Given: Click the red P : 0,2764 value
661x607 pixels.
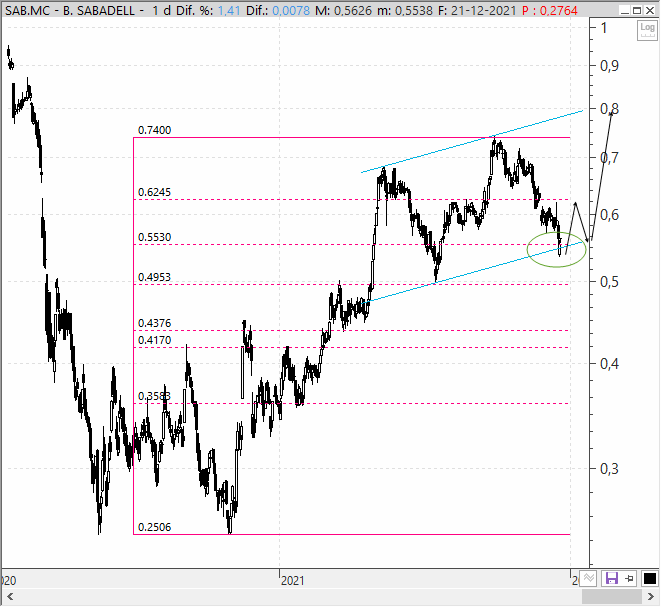Looking at the screenshot, I should (x=550, y=10).
